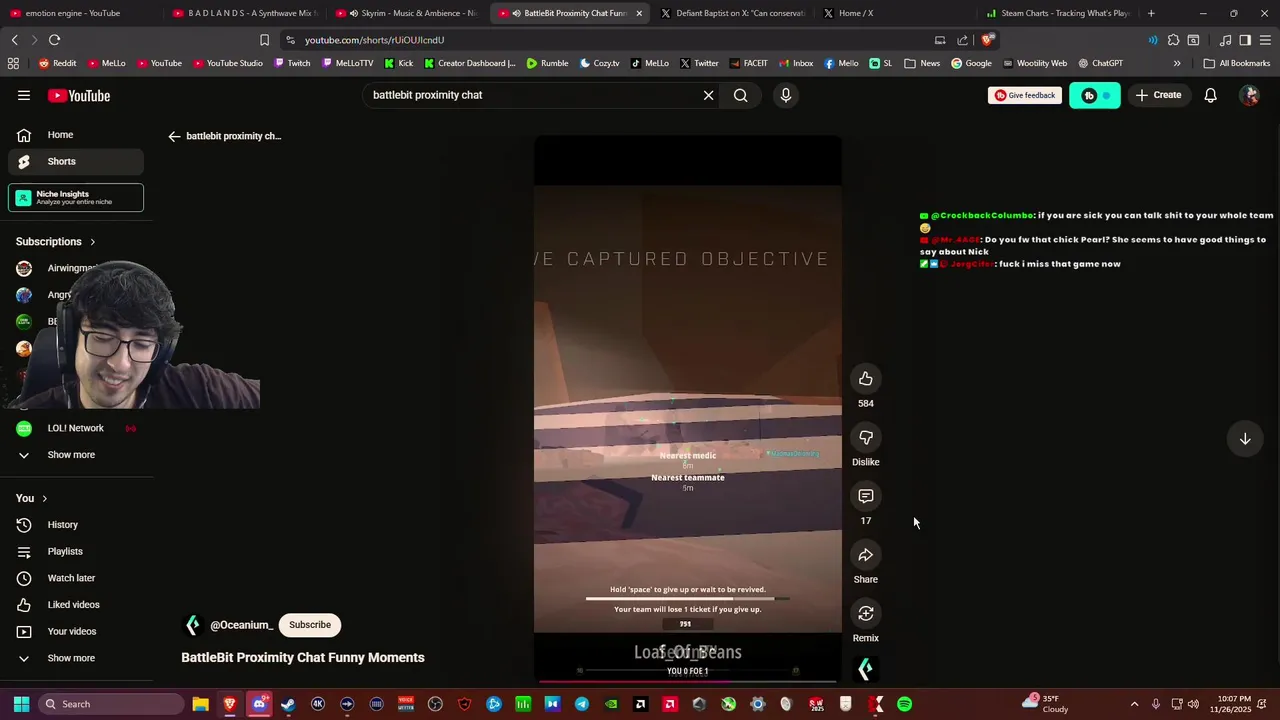Open Steam from the taskbar
The height and width of the screenshot is (720, 1280).
tap(288, 704)
